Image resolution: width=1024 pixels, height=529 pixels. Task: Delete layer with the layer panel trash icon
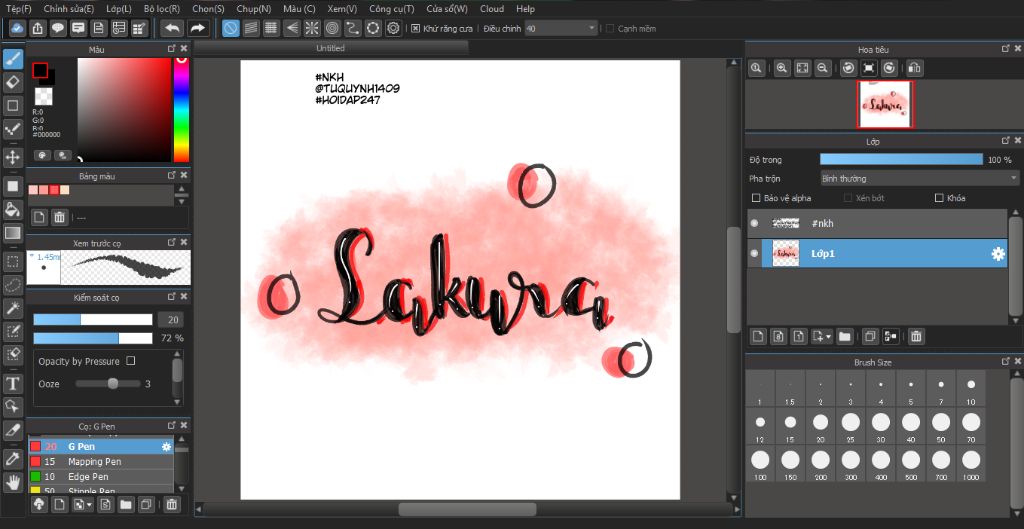pos(916,336)
